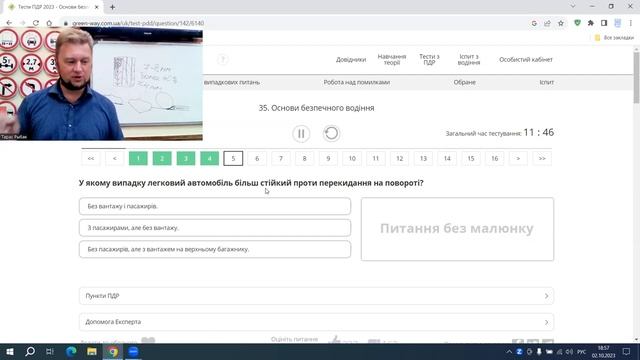
Task: Open Zoom app on taskbar
Action: pos(133,351)
